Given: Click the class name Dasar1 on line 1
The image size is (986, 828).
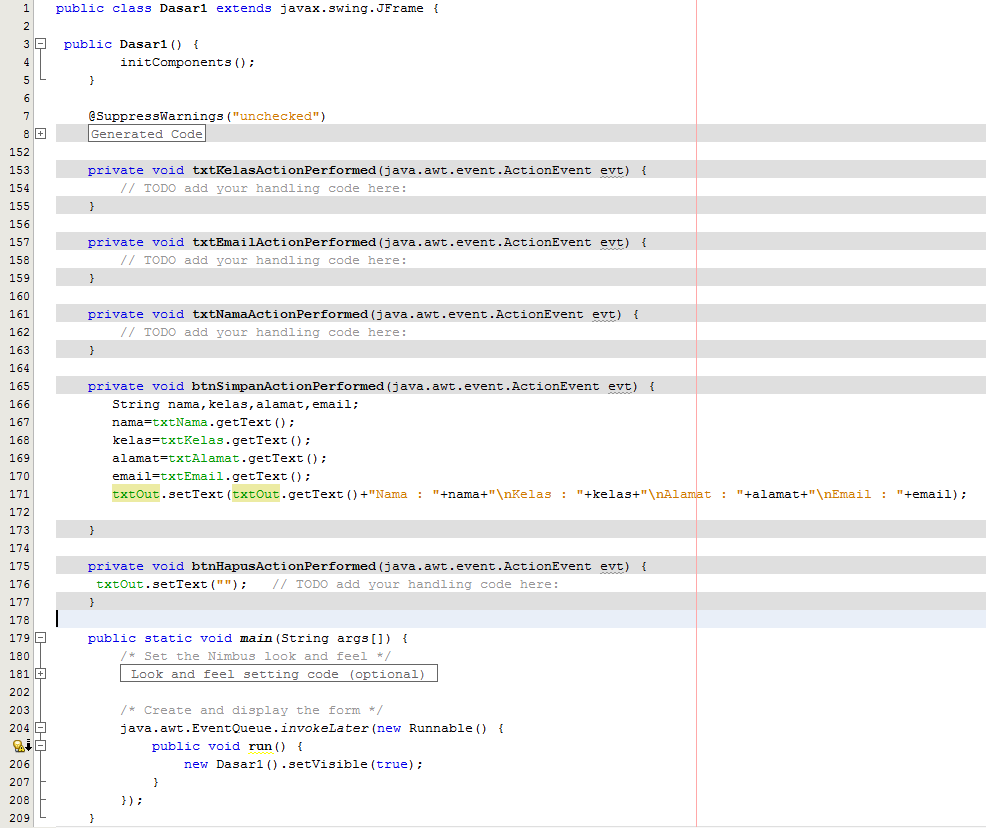Looking at the screenshot, I should pyautogui.click(x=183, y=8).
